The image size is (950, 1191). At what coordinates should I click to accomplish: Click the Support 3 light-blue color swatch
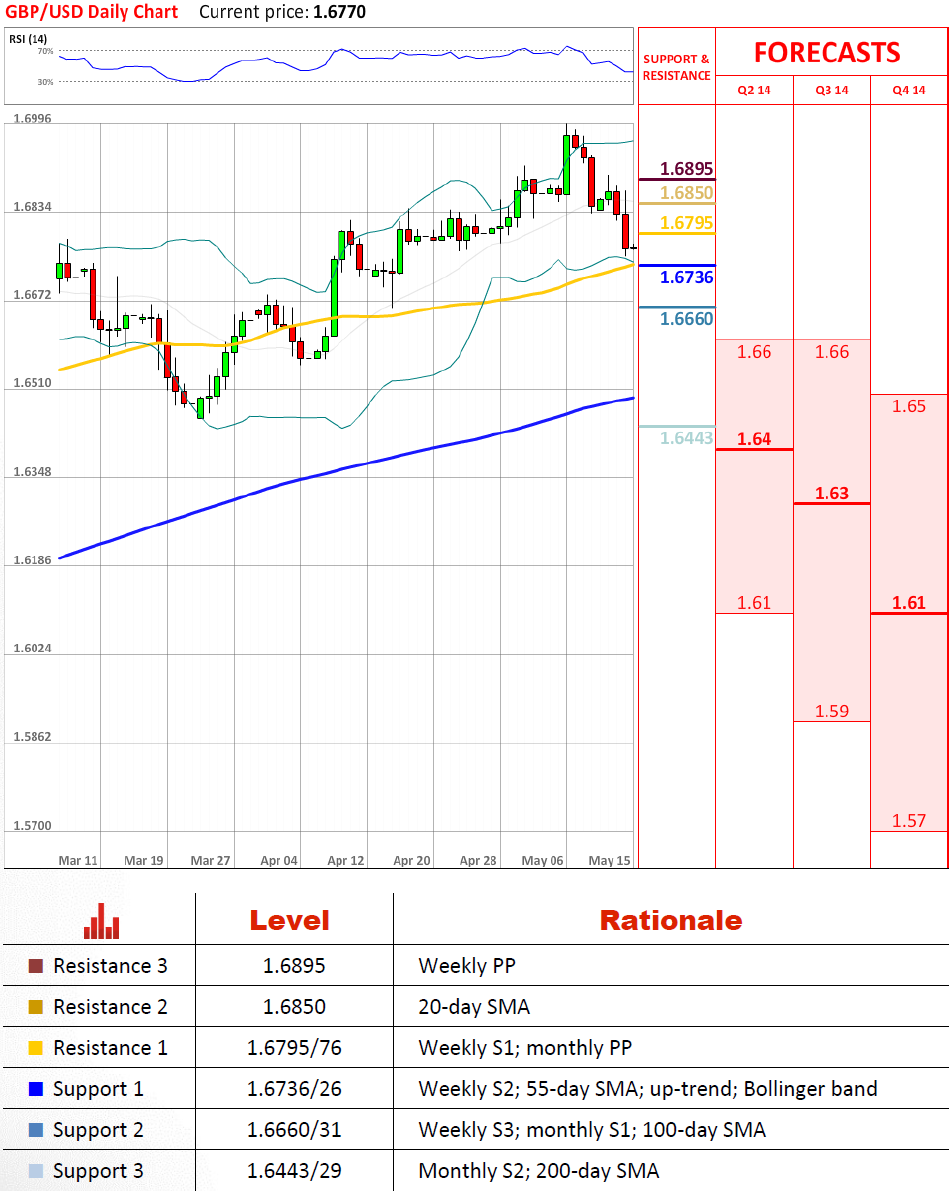[36, 1171]
